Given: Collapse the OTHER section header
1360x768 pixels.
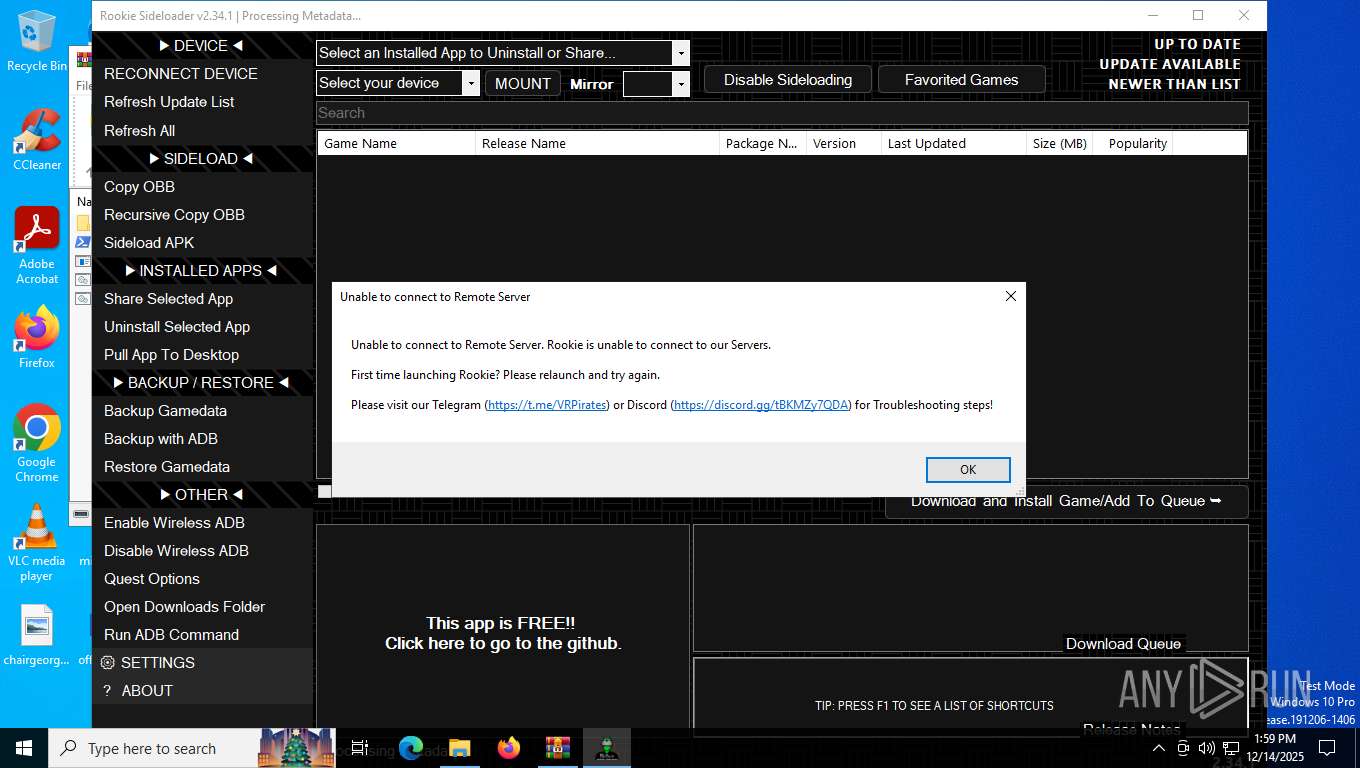Looking at the screenshot, I should (201, 495).
